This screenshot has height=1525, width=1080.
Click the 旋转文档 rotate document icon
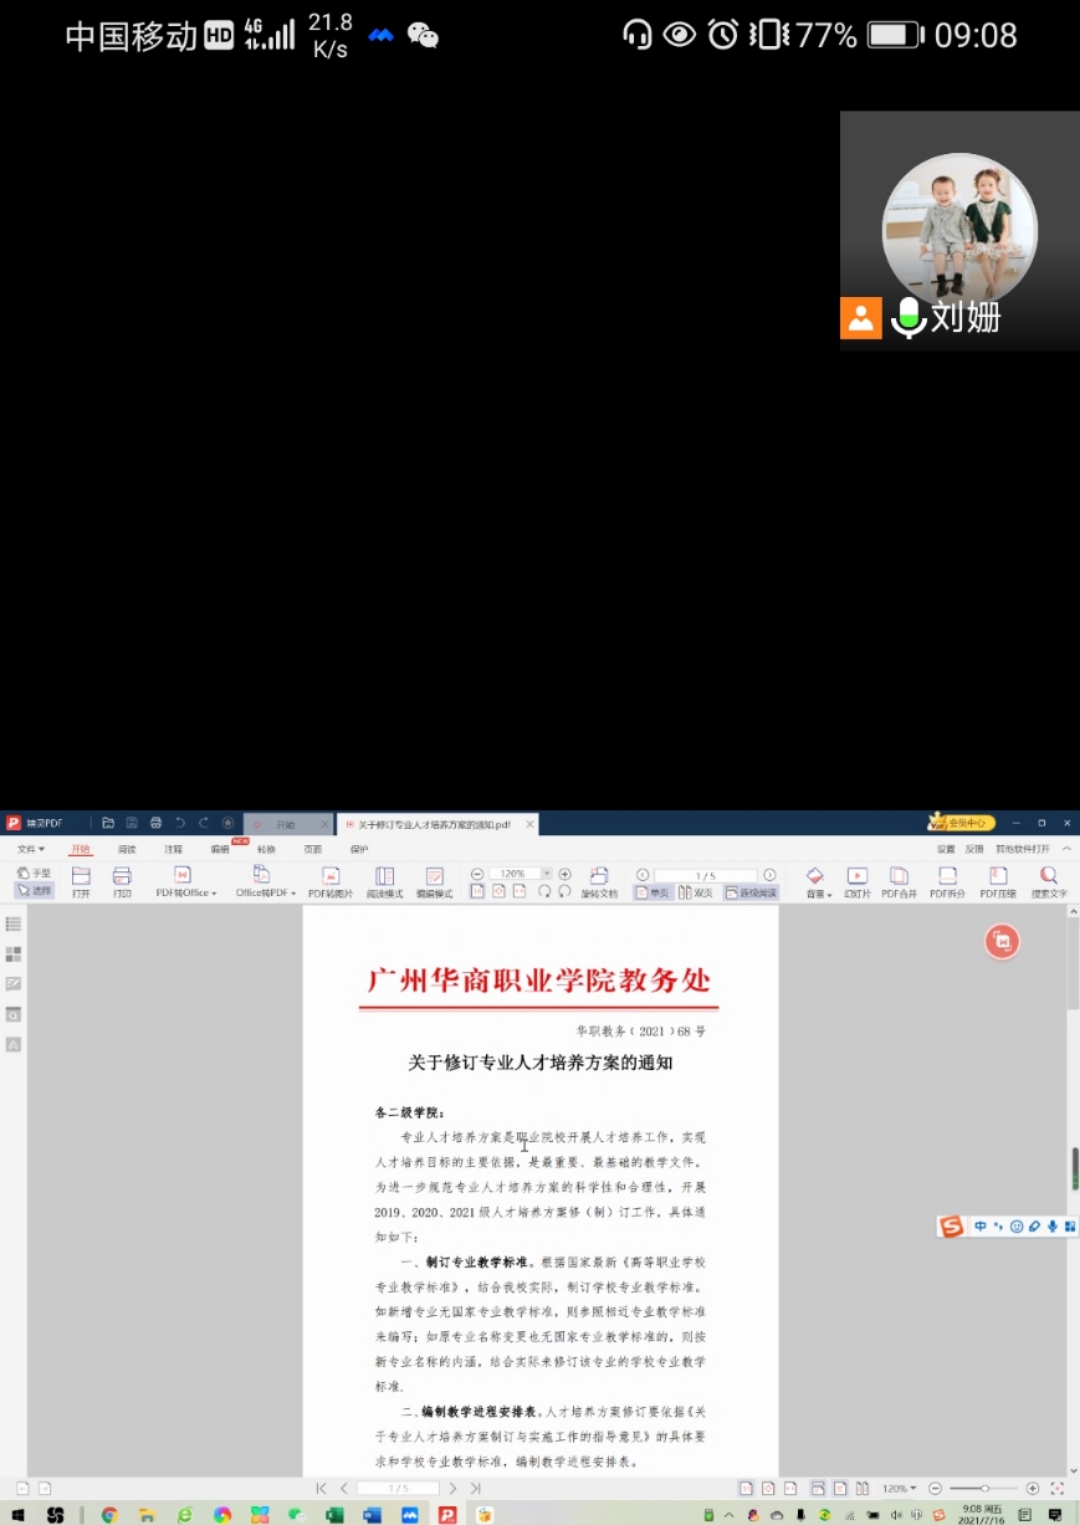coord(599,881)
